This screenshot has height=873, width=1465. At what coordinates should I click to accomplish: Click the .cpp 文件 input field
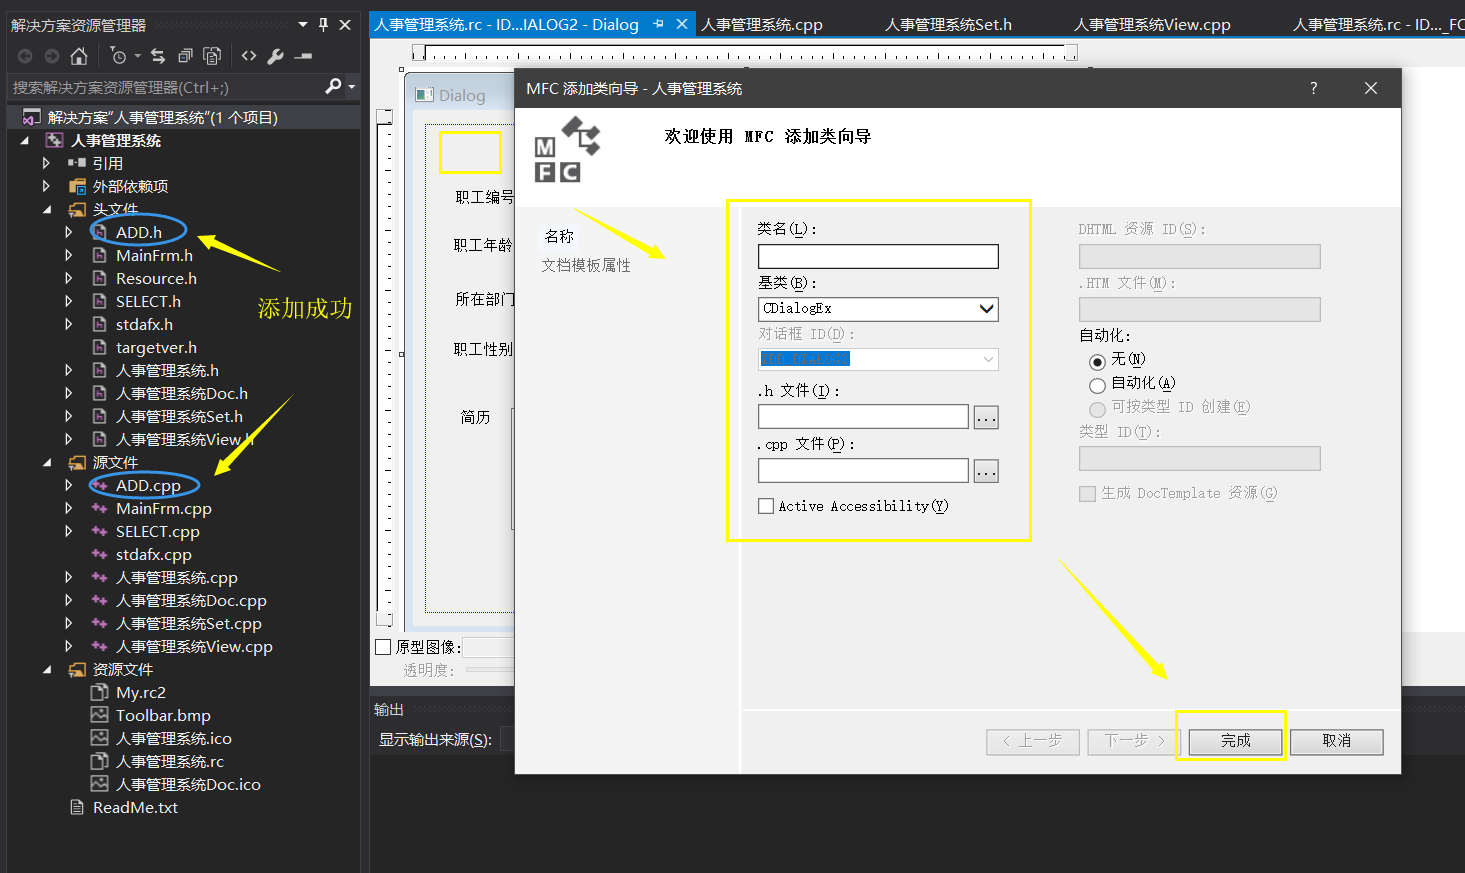[x=863, y=470]
